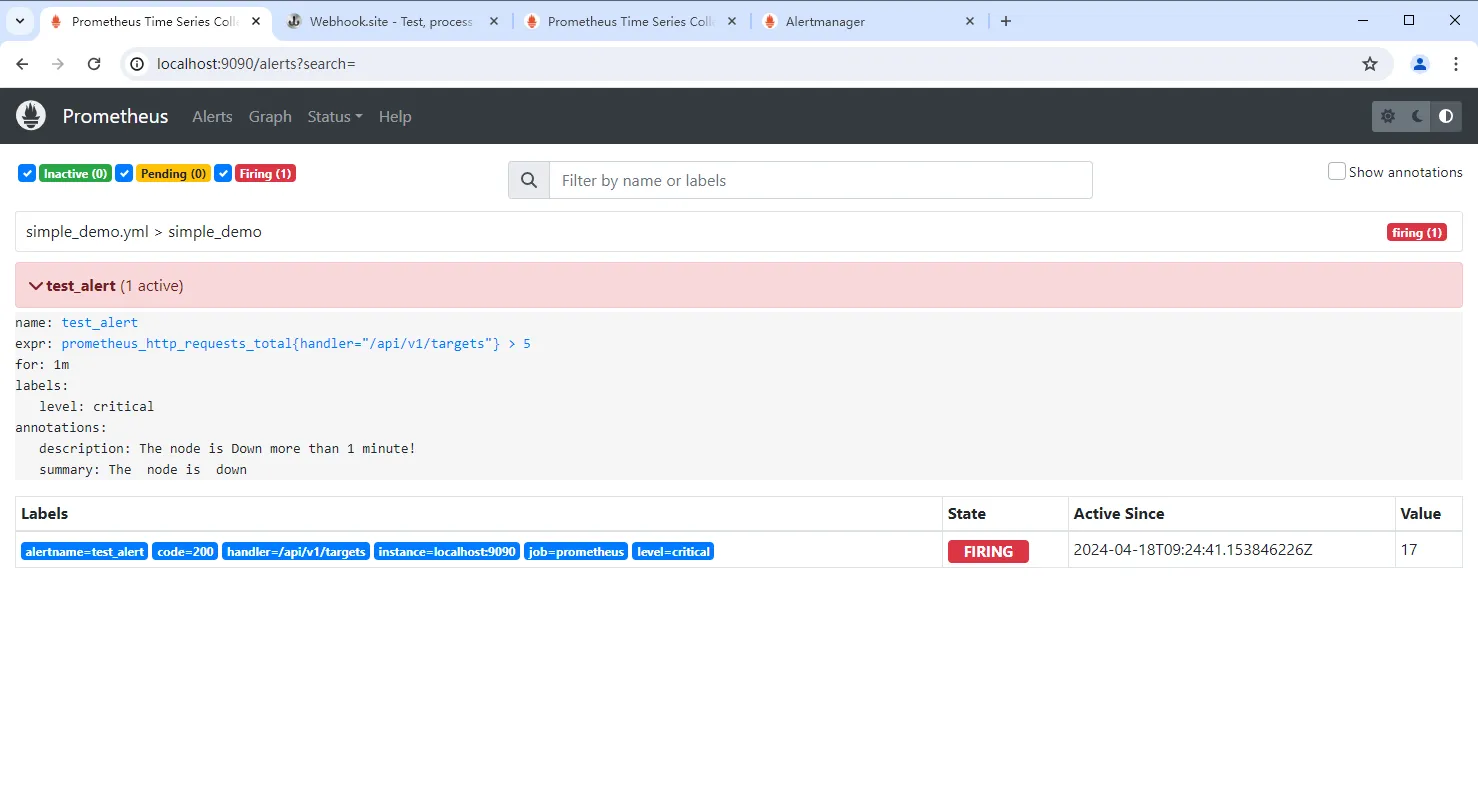Viewport: 1478px width, 806px height.
Task: Click the alertname=test_alert label badge
Action: coord(85,551)
